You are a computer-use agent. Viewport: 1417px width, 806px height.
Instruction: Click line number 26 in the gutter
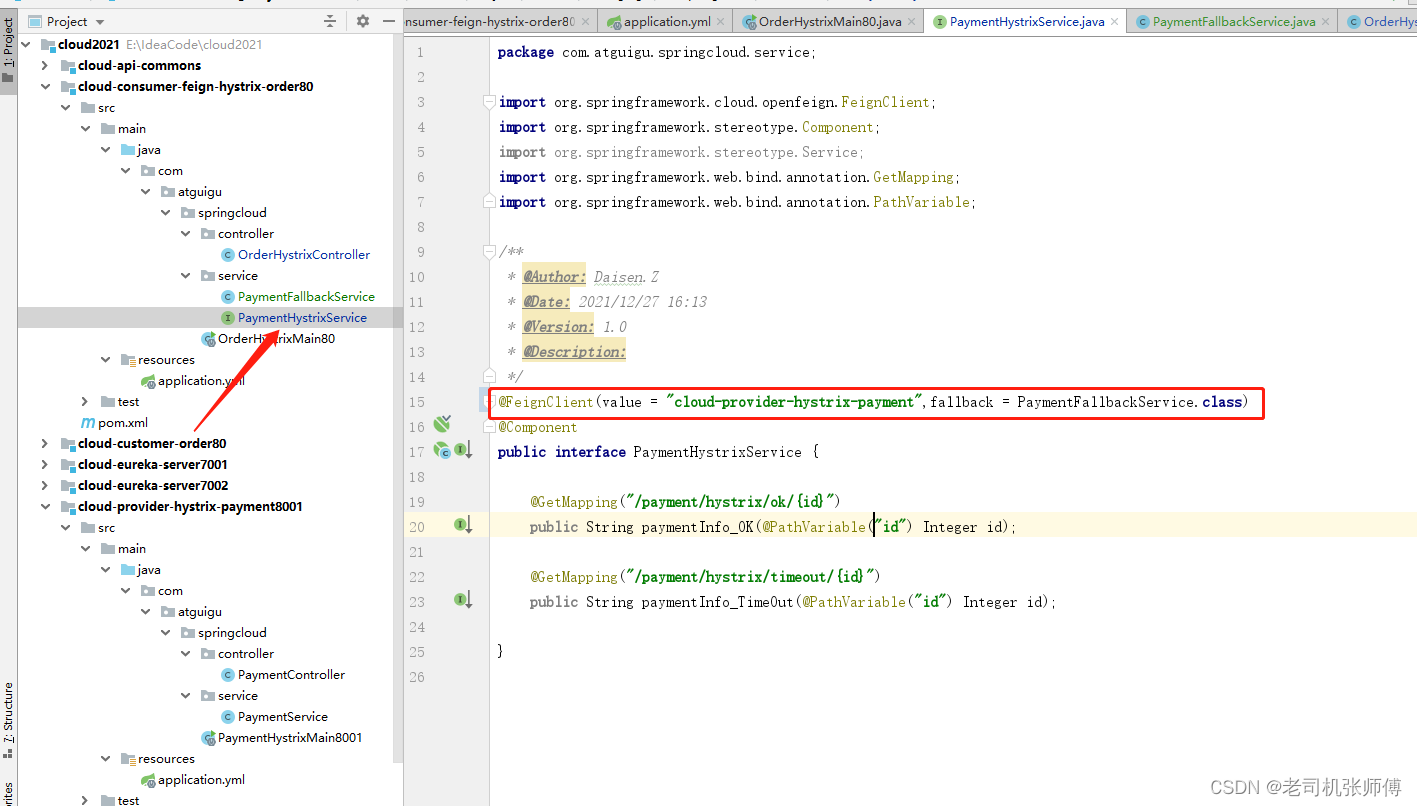point(417,677)
